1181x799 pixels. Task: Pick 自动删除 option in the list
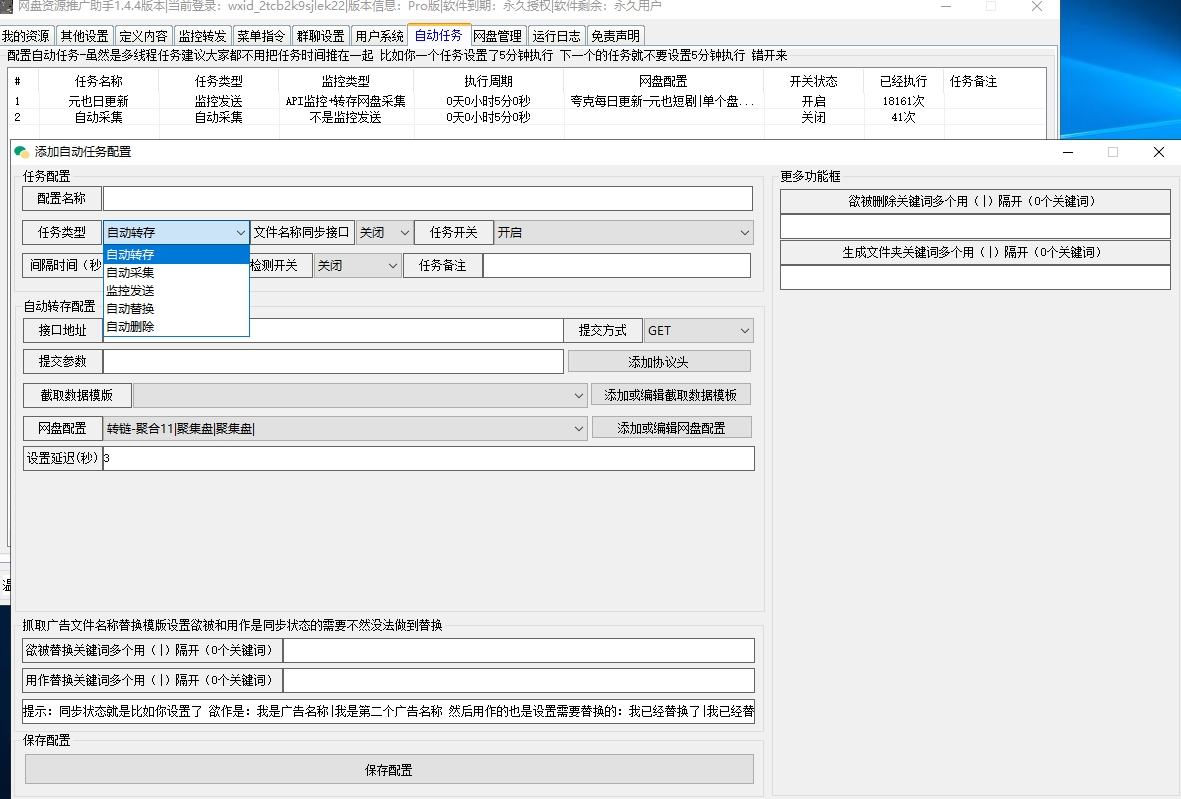point(130,326)
